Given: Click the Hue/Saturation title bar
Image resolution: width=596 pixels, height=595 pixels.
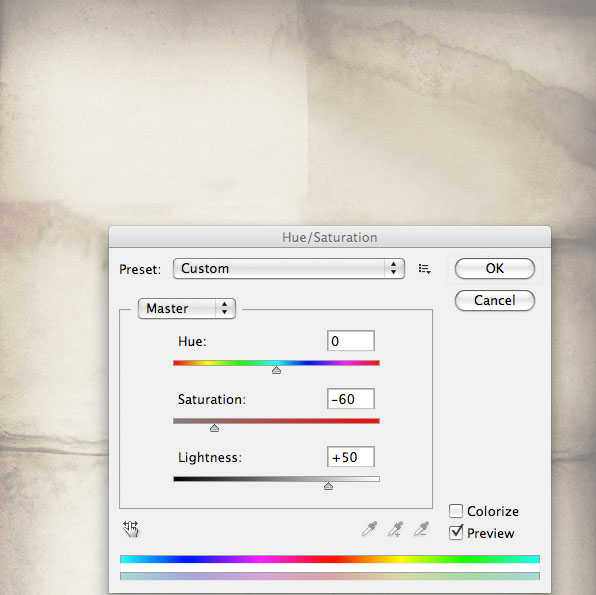Looking at the screenshot, I should coord(330,237).
